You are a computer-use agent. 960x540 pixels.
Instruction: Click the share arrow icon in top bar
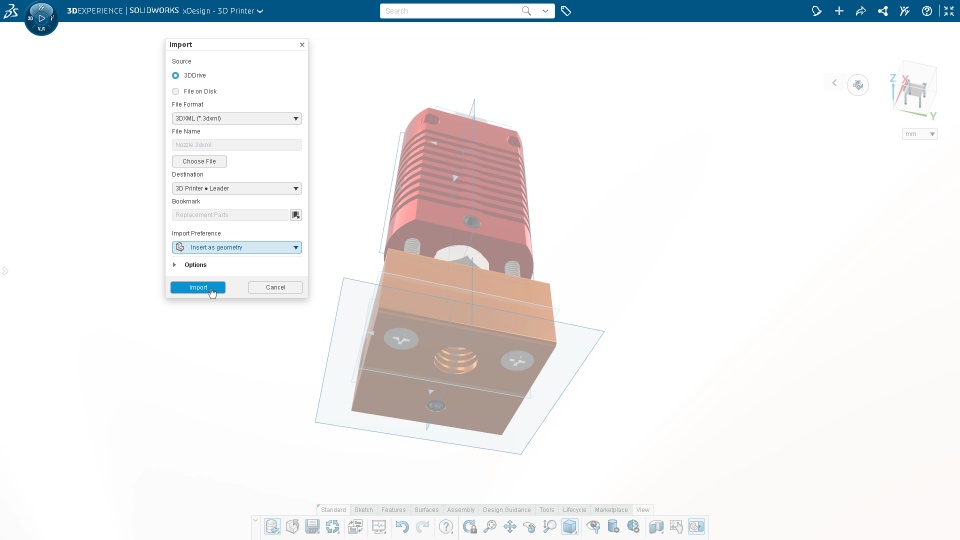[x=861, y=11]
